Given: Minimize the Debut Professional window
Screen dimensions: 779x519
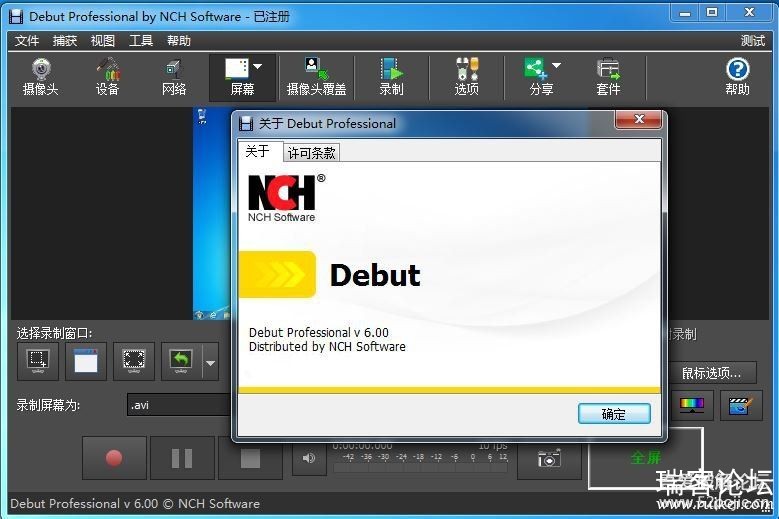Looking at the screenshot, I should [x=685, y=12].
